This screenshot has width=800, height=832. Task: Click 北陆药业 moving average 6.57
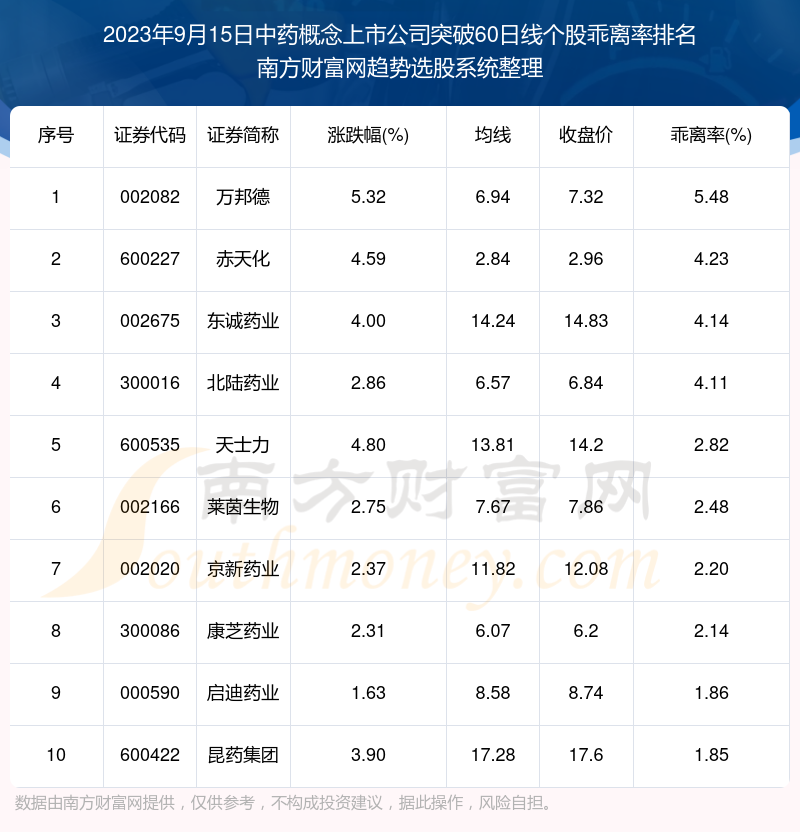[x=493, y=383]
